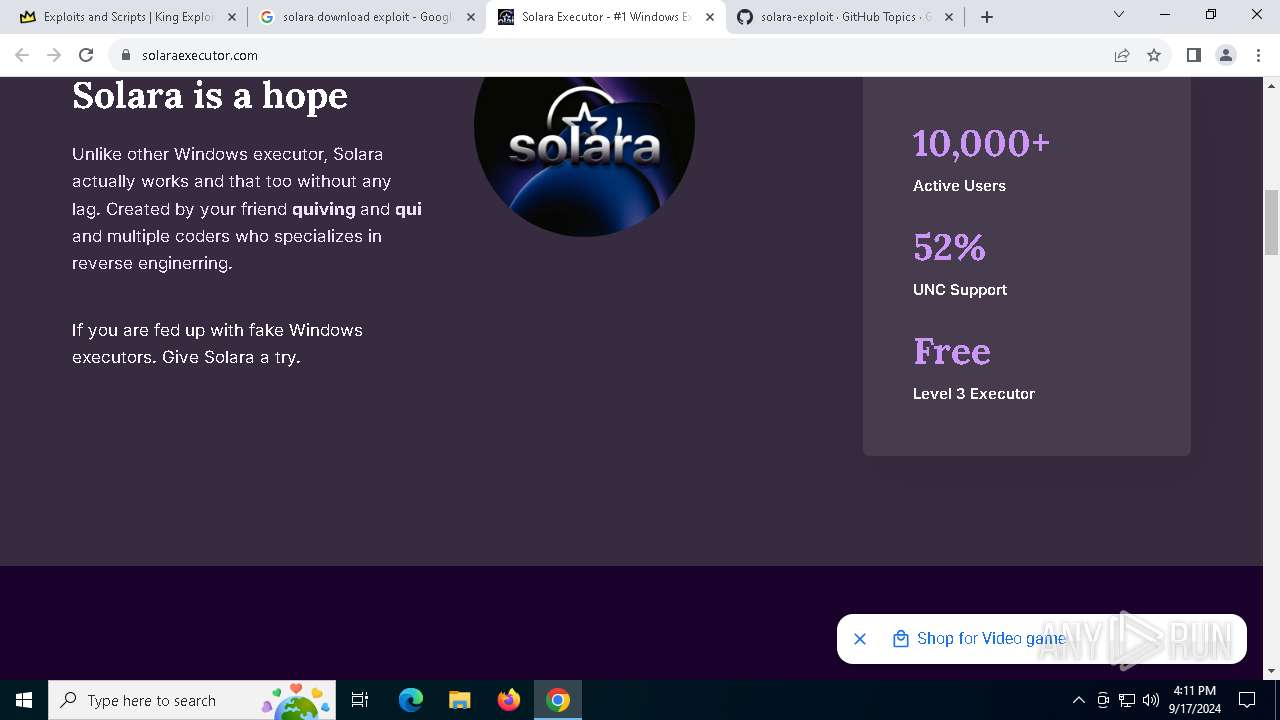Open the volume control tray icon
Image resolution: width=1280 pixels, height=720 pixels.
tap(1151, 700)
